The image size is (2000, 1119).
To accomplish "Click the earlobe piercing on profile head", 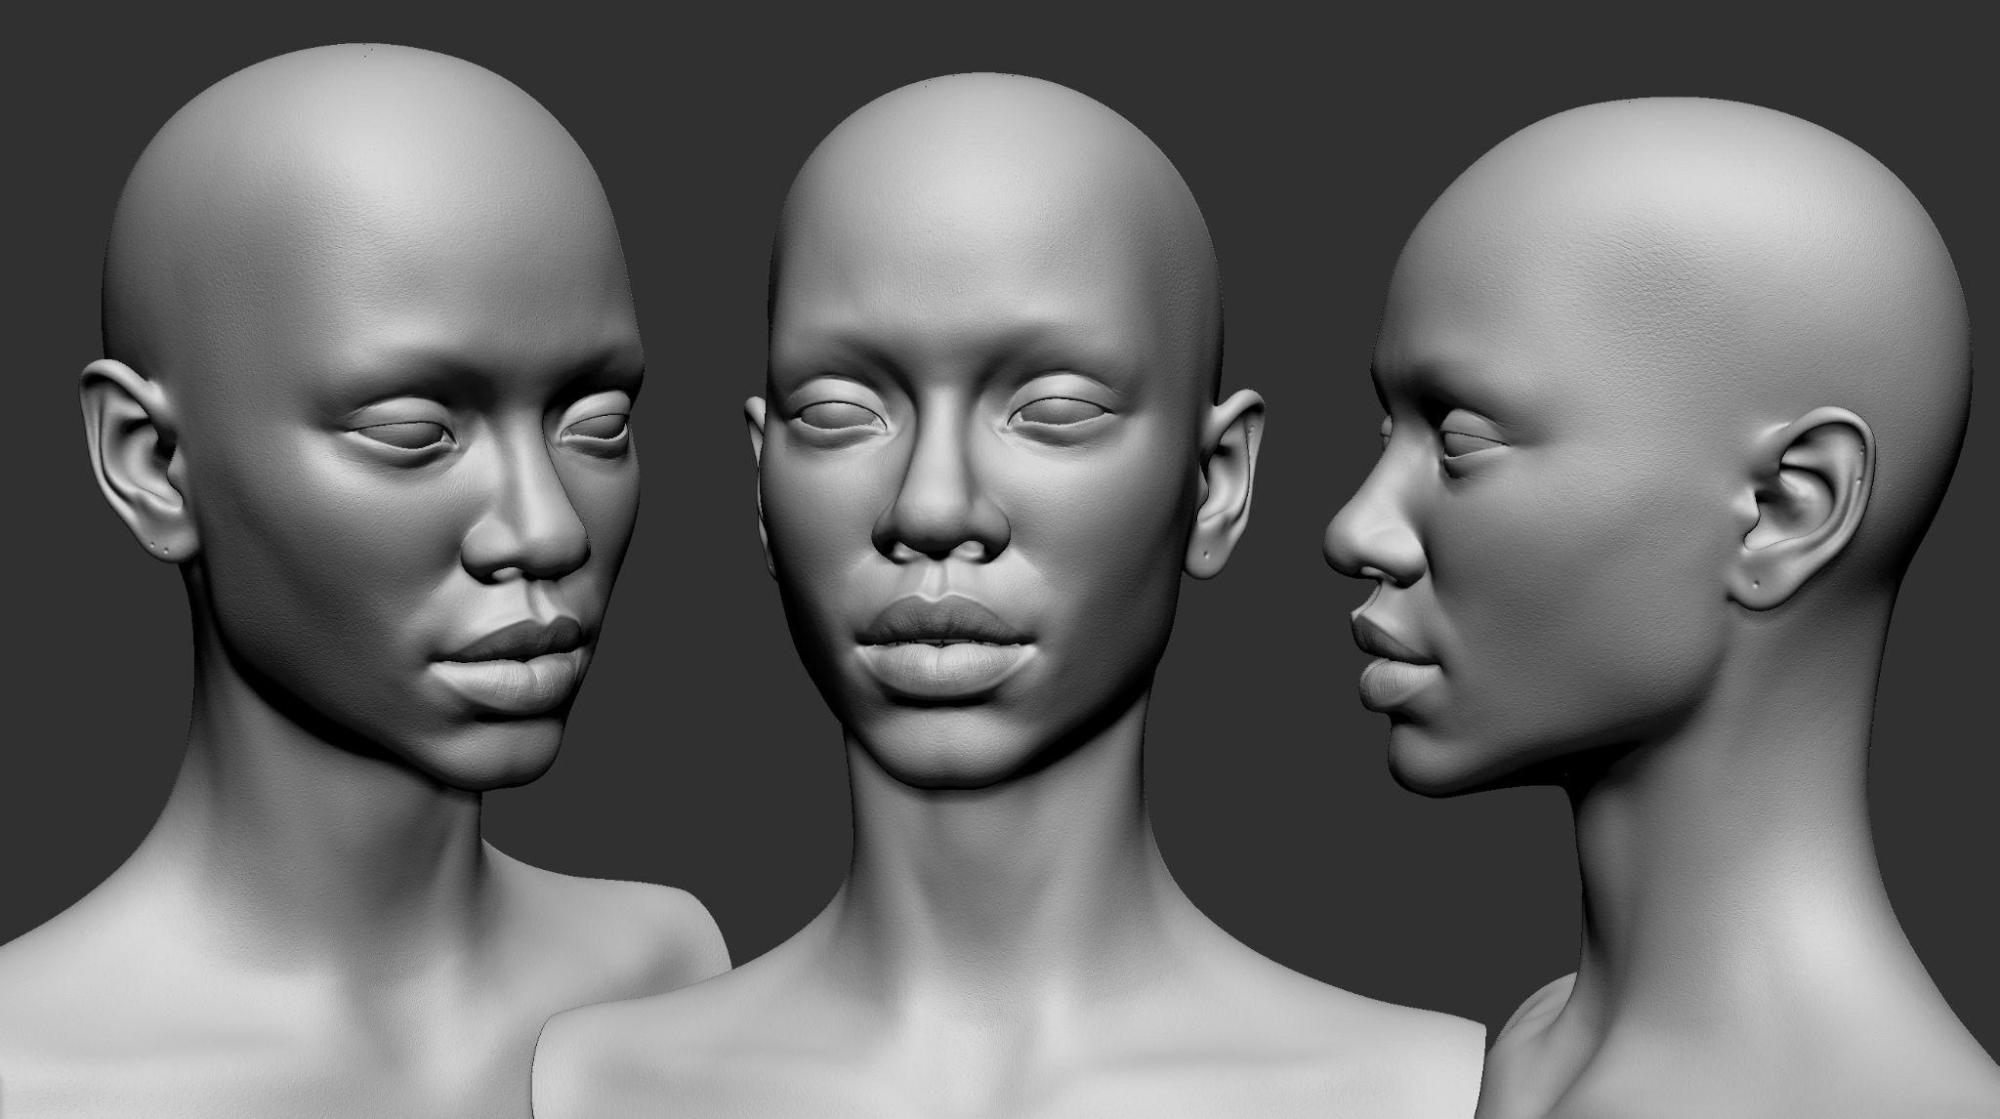I will 1757,583.
